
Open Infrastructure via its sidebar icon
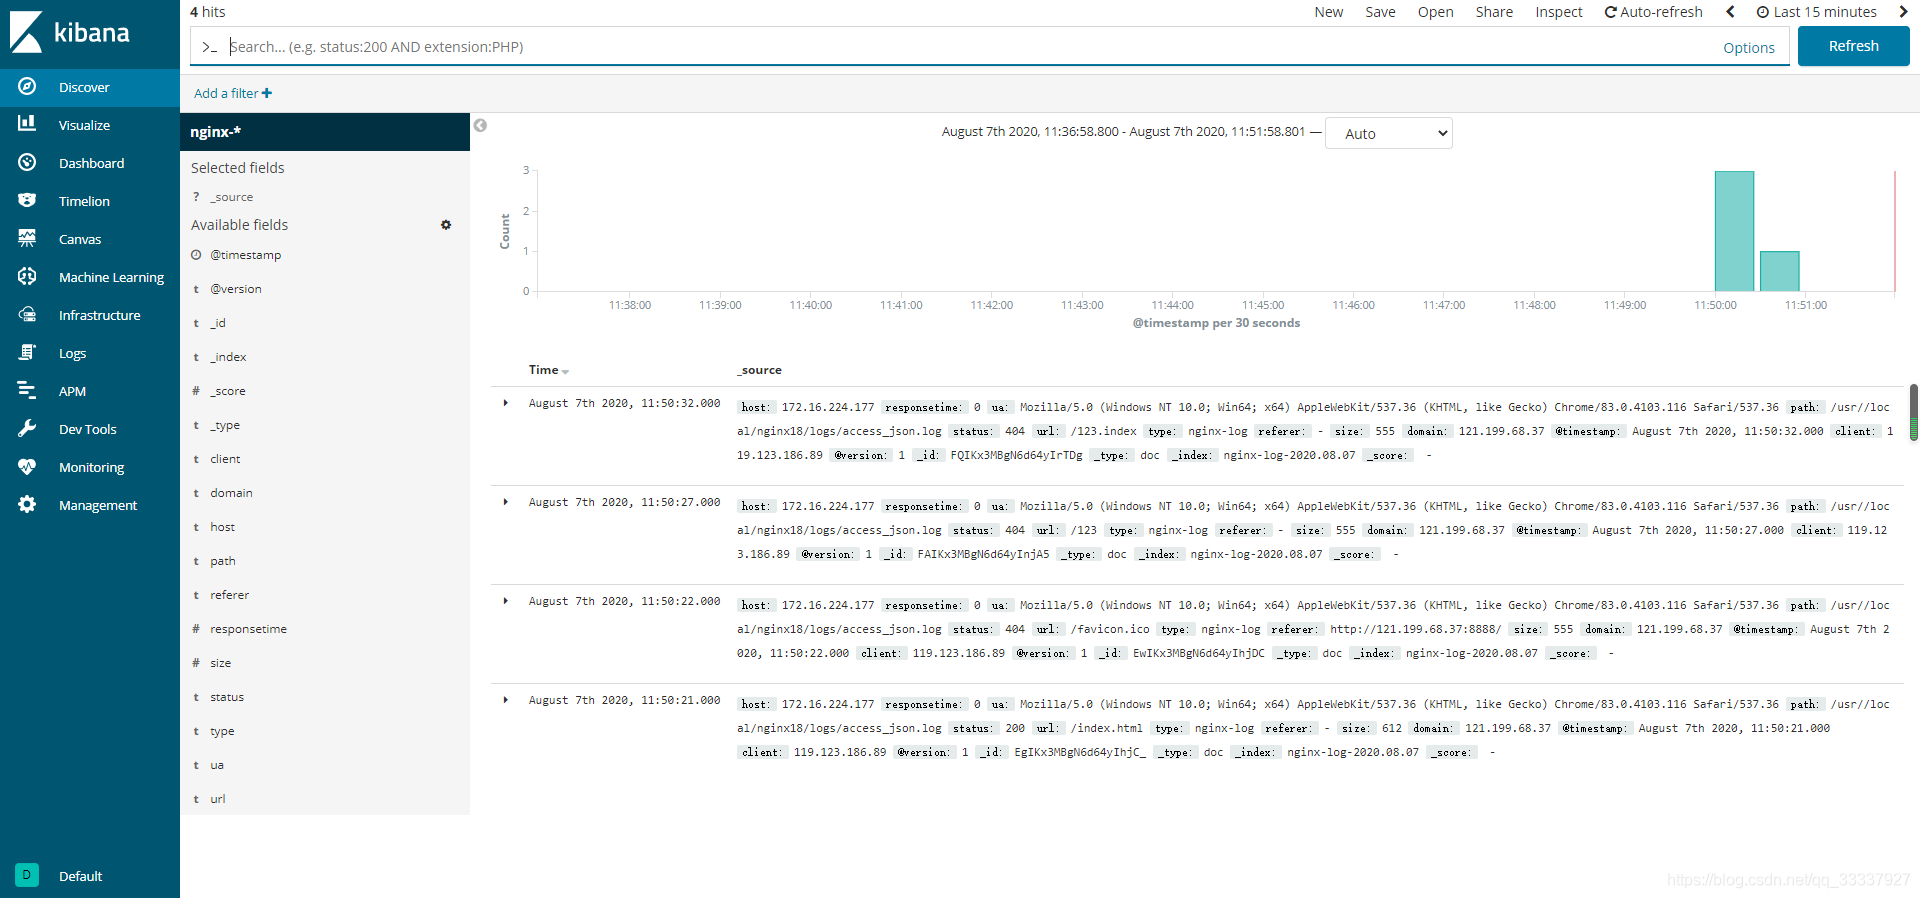[27, 314]
